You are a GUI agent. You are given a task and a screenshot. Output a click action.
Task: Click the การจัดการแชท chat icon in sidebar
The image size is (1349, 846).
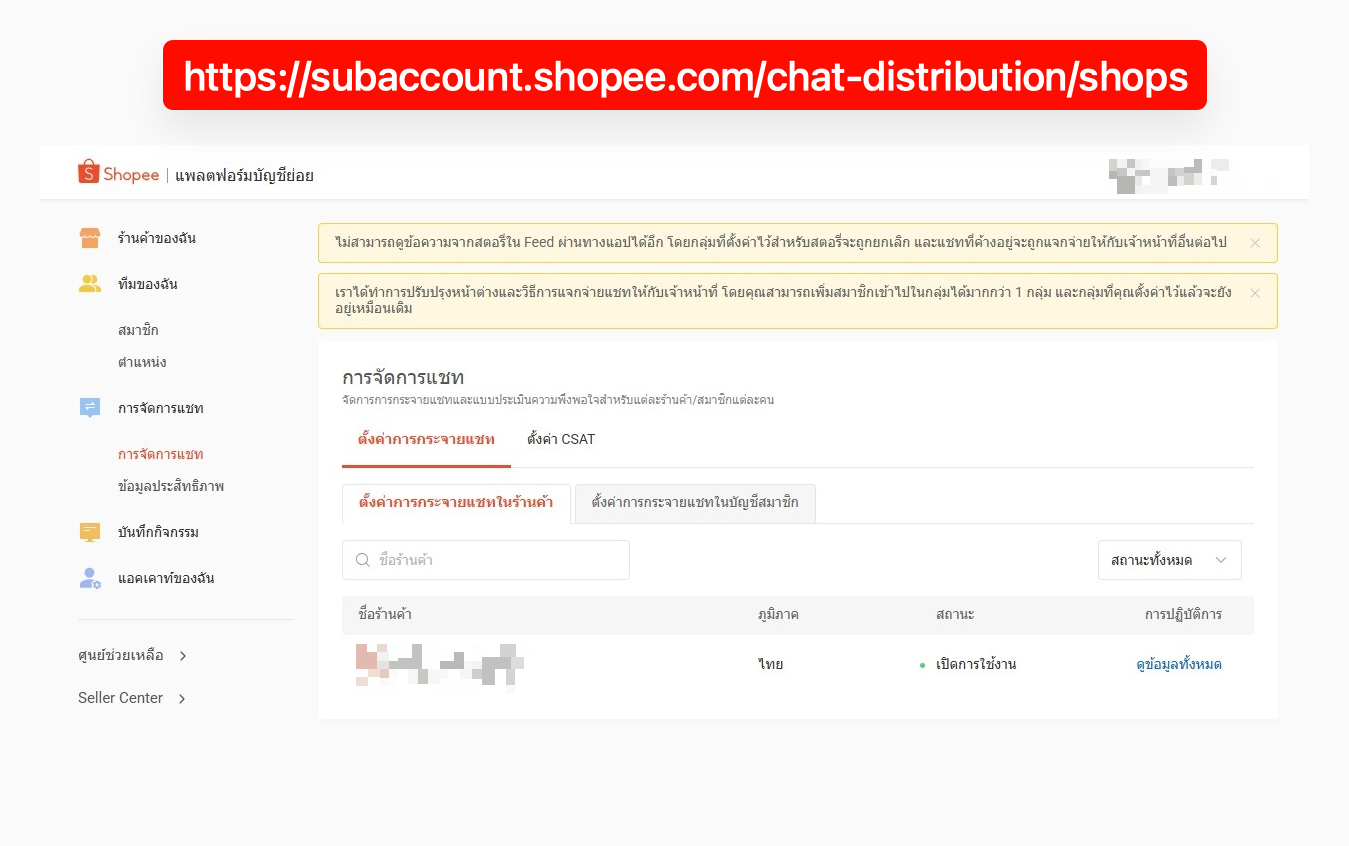tap(90, 408)
